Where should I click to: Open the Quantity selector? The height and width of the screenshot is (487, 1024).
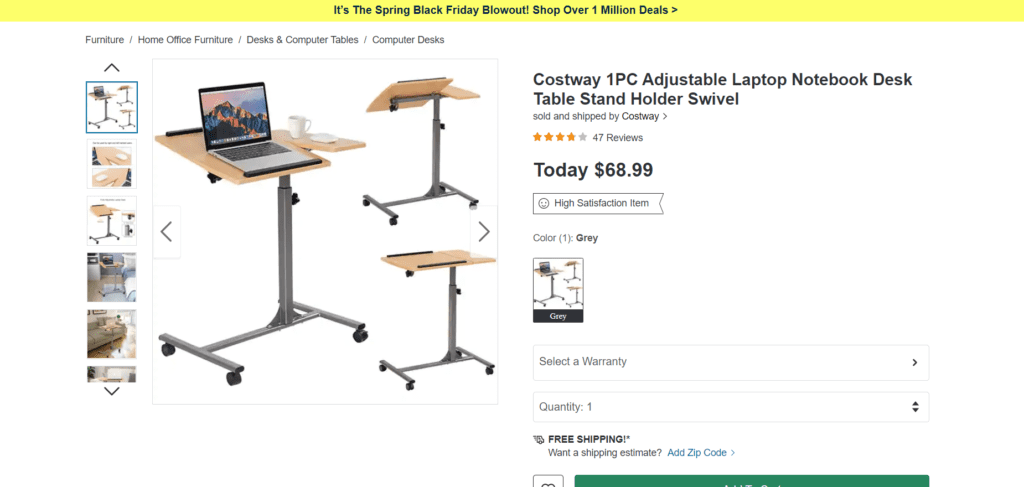pos(731,407)
